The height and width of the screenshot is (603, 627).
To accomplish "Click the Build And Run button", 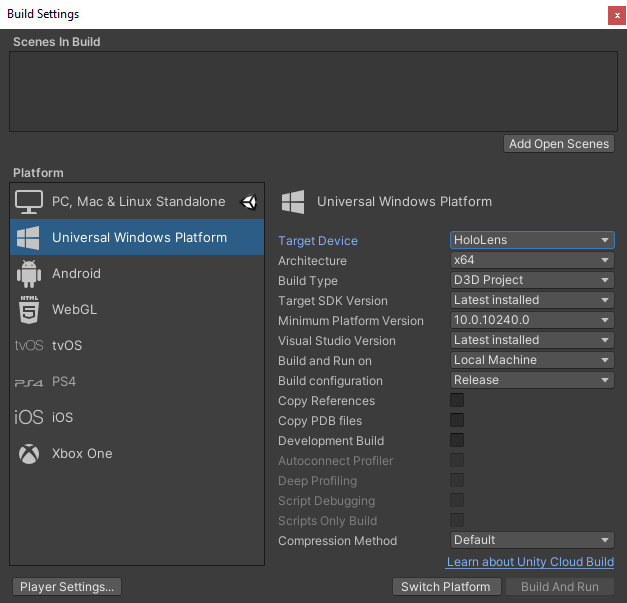I will pyautogui.click(x=560, y=587).
